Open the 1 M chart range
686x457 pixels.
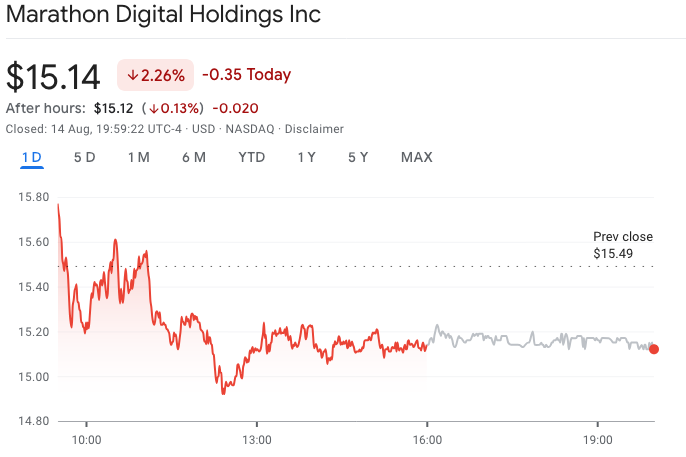139,157
